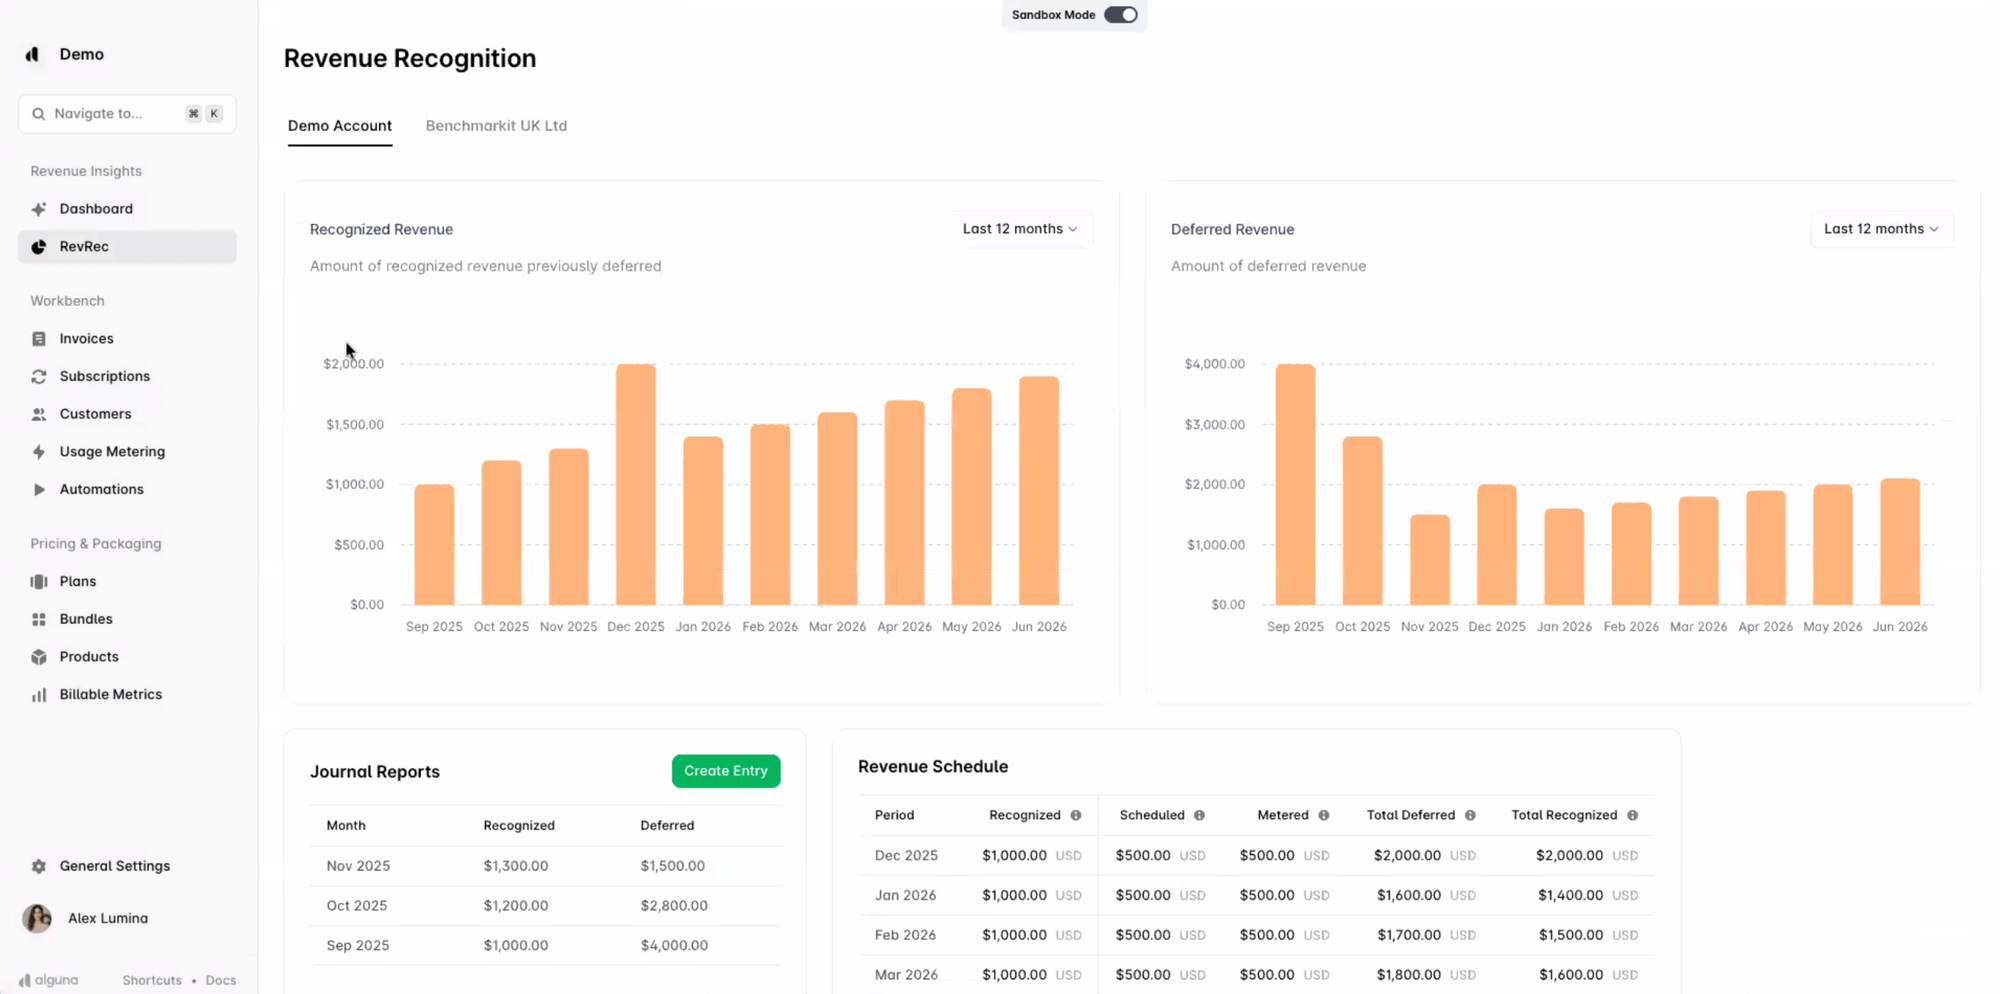Open the Automations section
The height and width of the screenshot is (994, 2000).
[100, 489]
